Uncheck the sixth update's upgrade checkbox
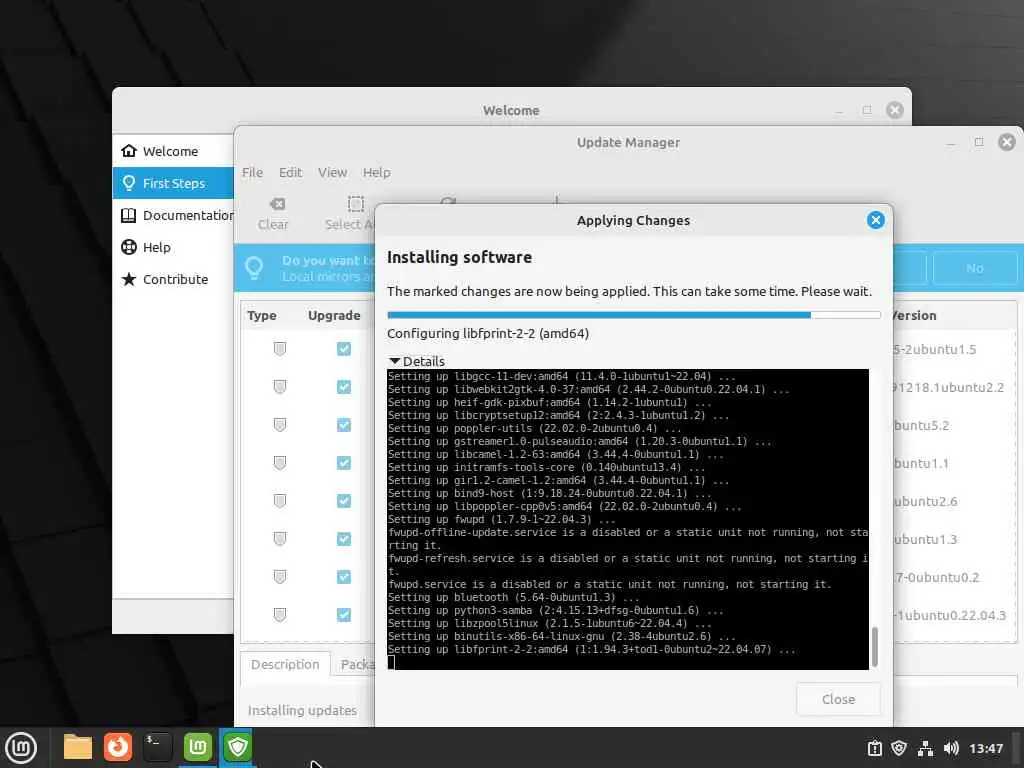The height and width of the screenshot is (768, 1024). pyautogui.click(x=344, y=538)
